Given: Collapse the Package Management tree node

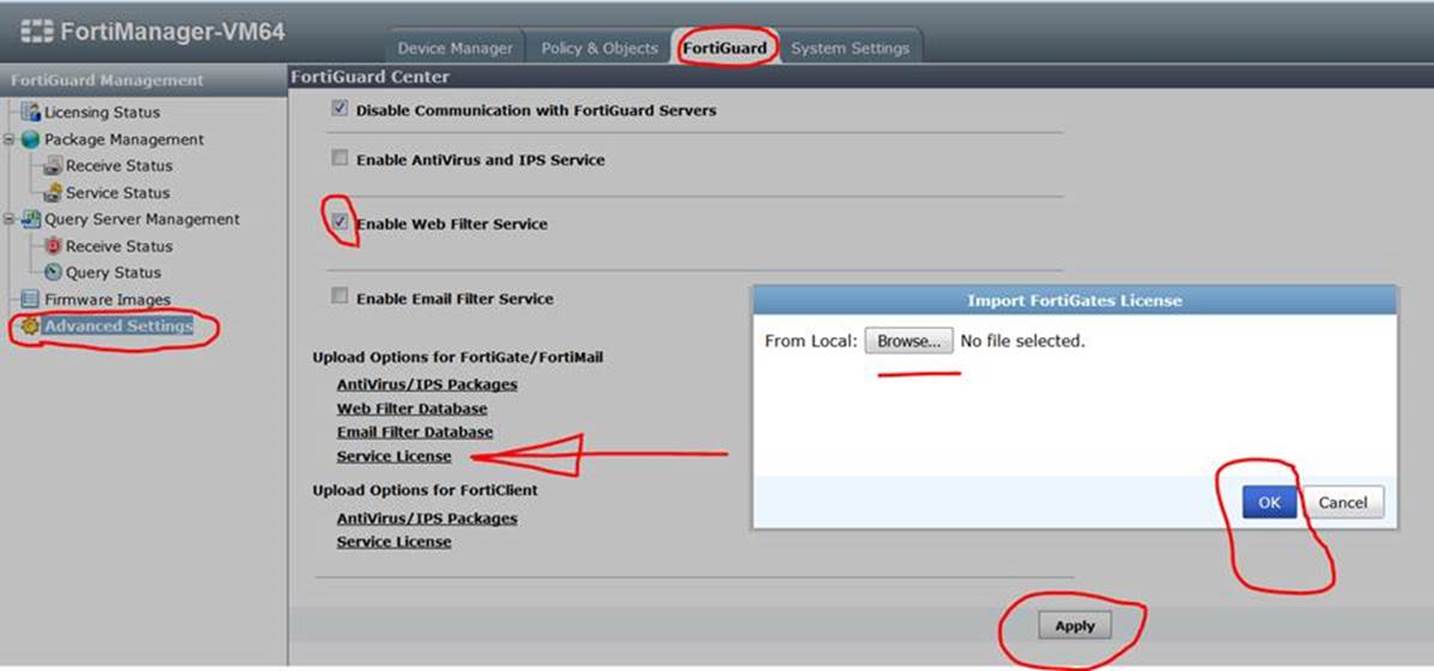Looking at the screenshot, I should tap(9, 139).
